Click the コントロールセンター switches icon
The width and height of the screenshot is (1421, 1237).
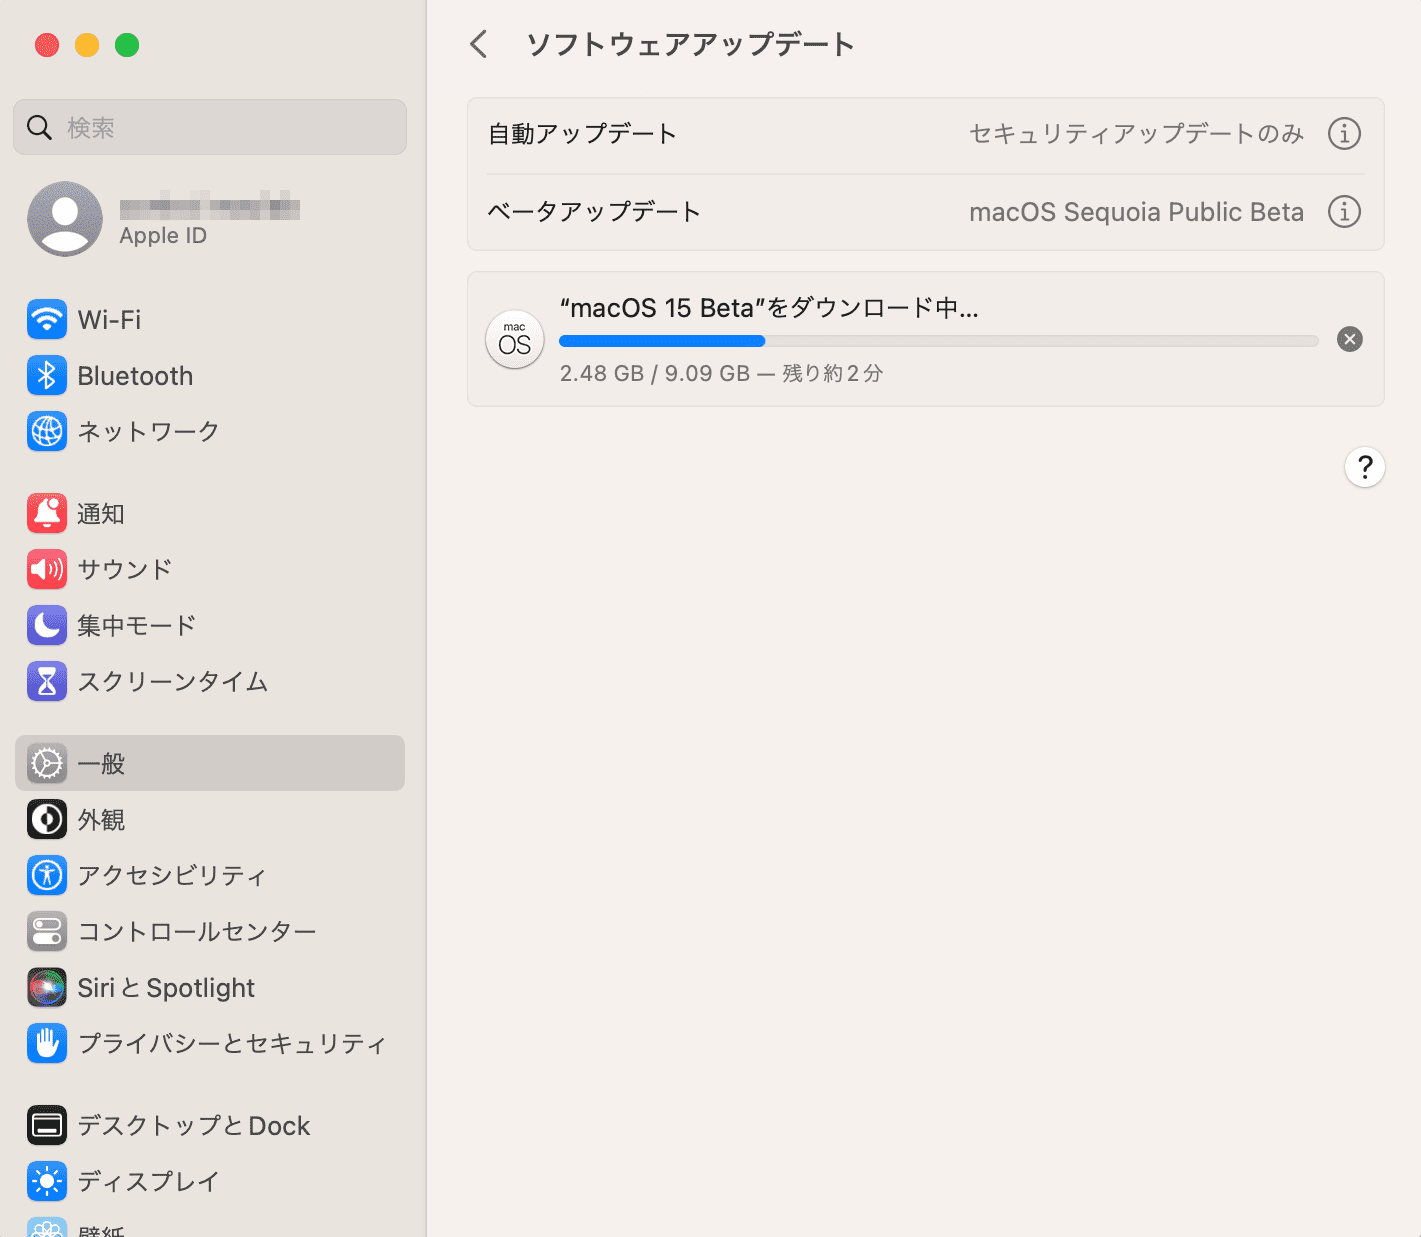pyautogui.click(x=47, y=931)
